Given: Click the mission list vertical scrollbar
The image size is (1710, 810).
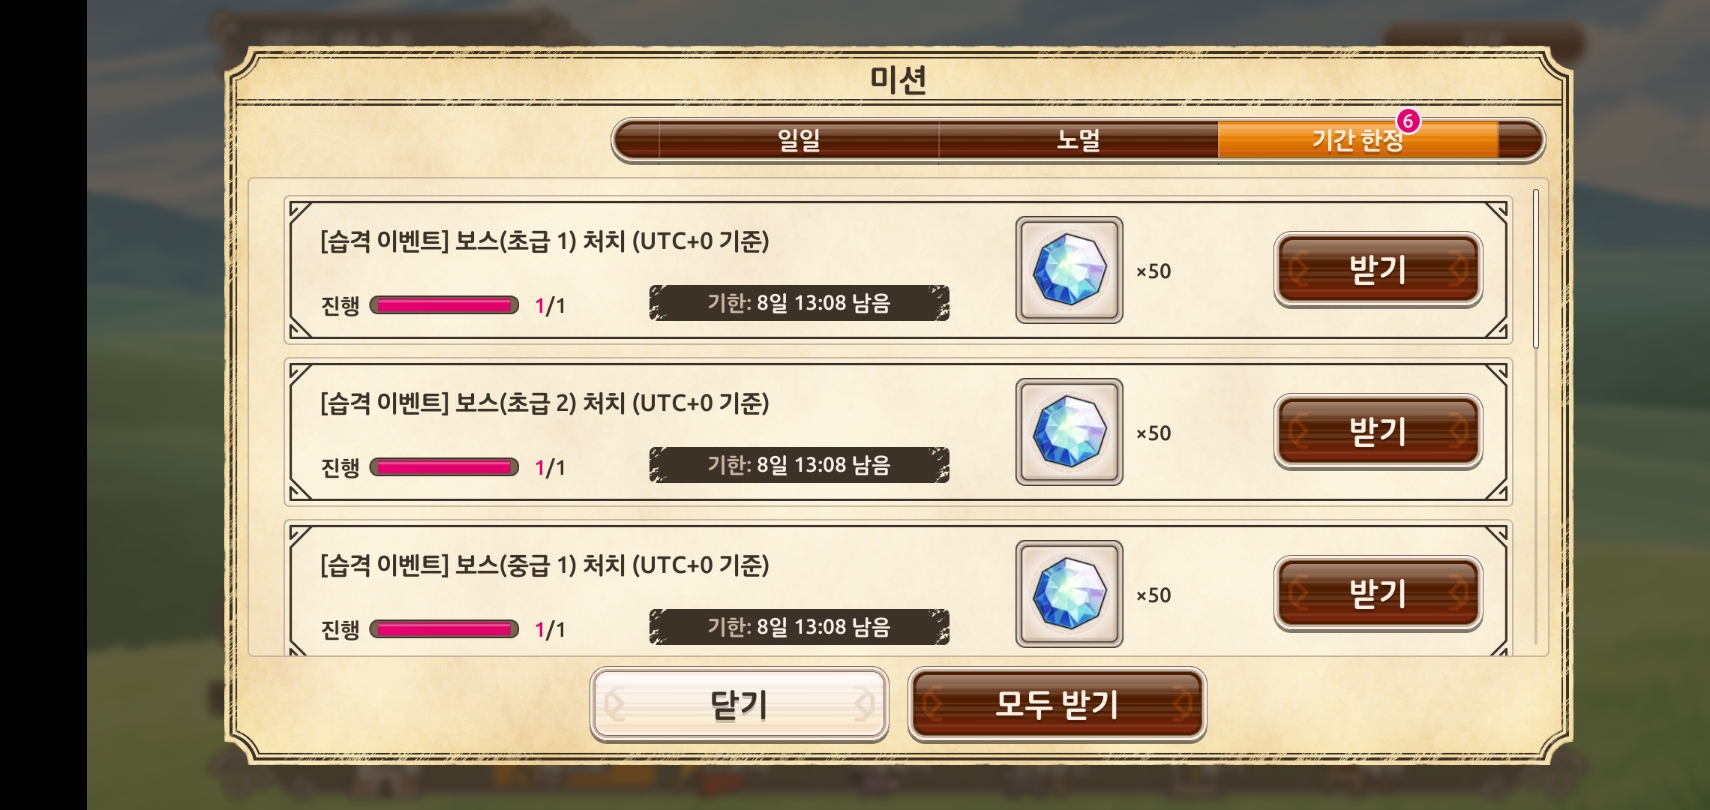Looking at the screenshot, I should tap(1535, 268).
